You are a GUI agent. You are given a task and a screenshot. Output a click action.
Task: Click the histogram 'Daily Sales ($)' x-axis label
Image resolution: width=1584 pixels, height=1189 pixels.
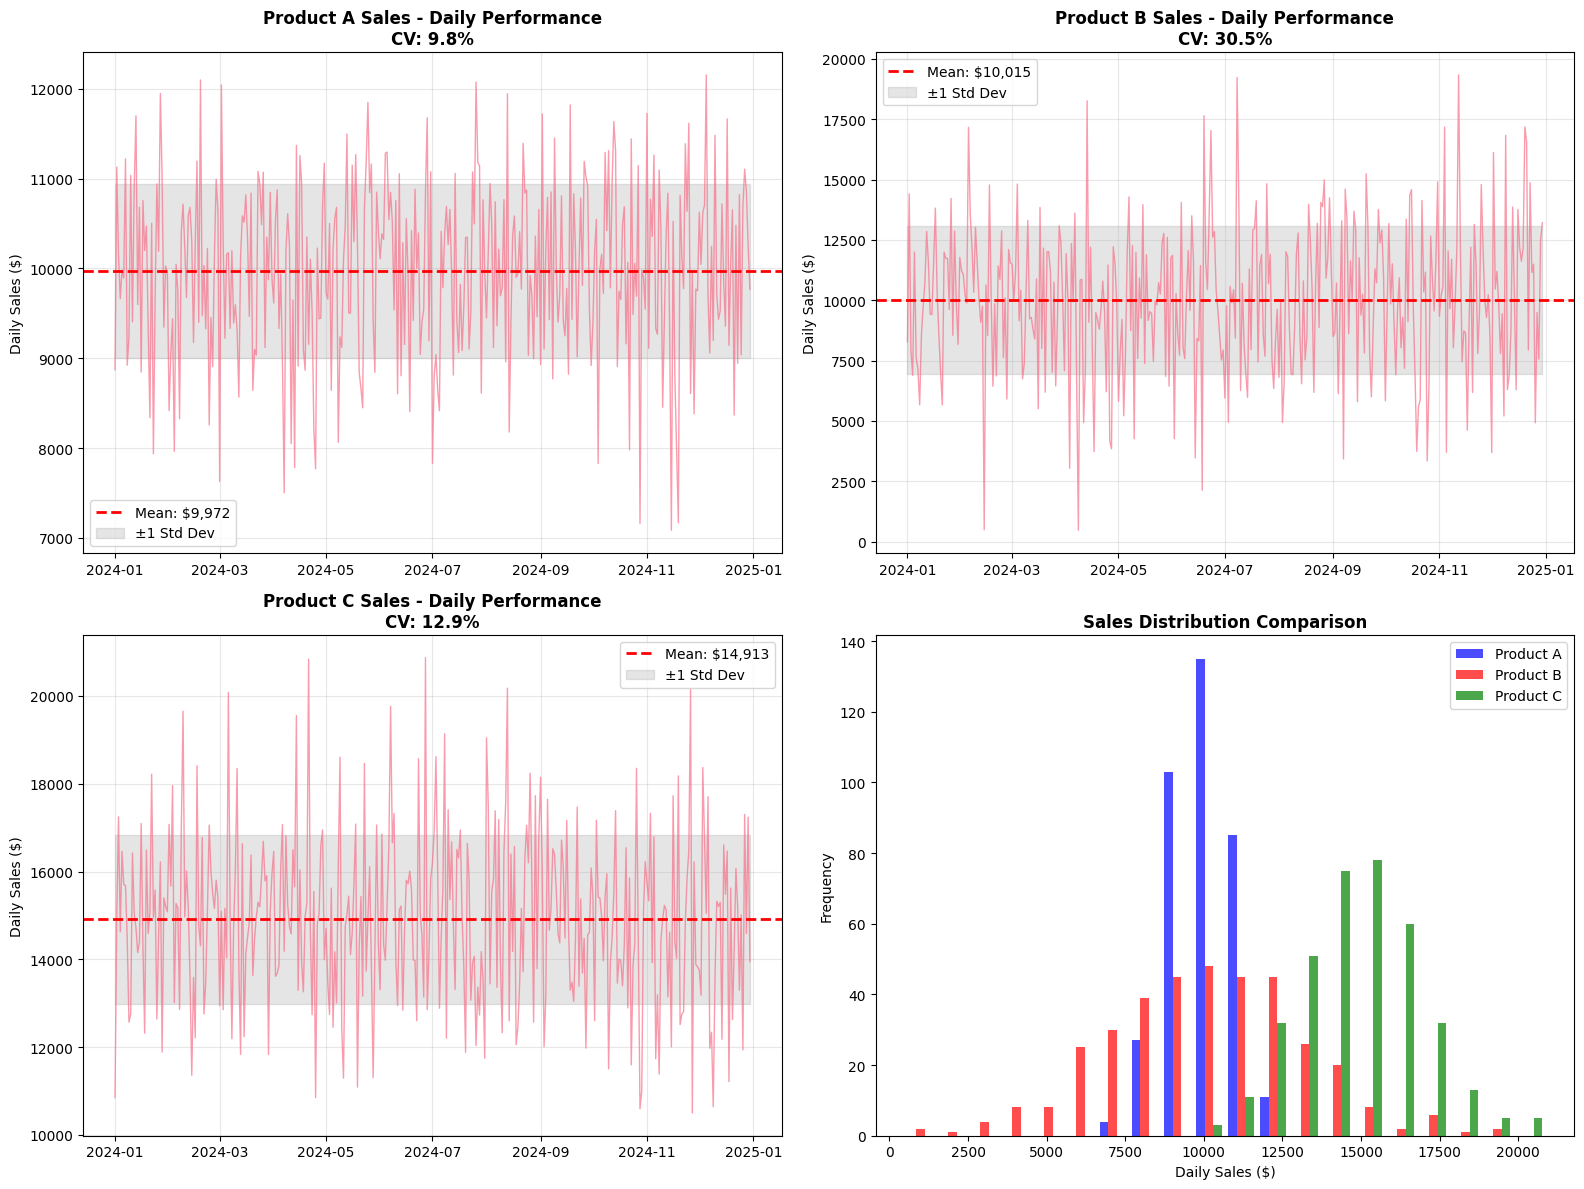(x=1225, y=1172)
